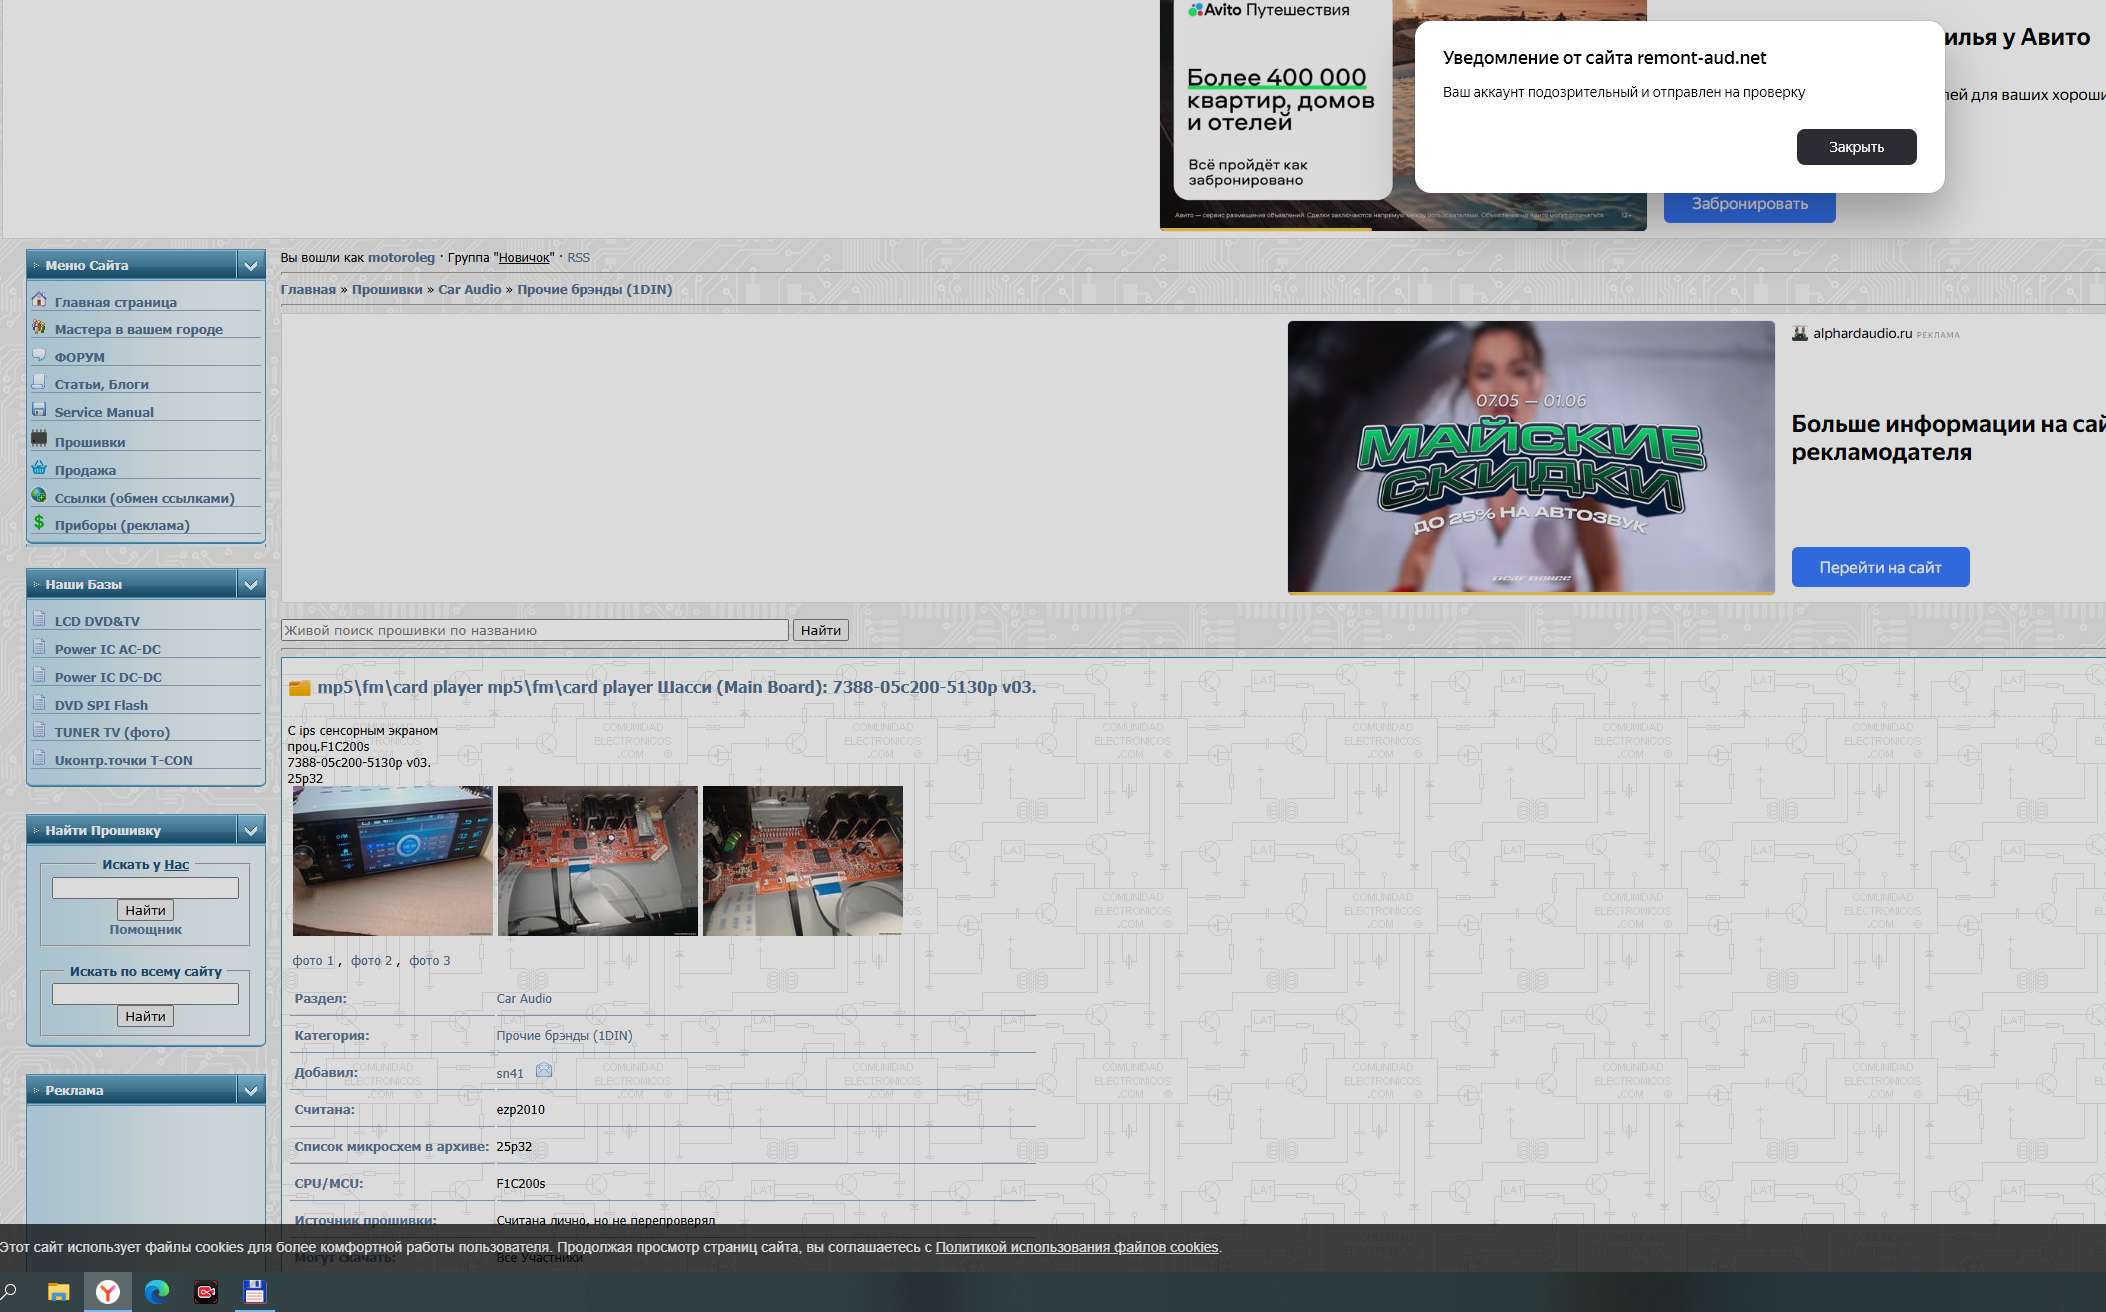The width and height of the screenshot is (2106, 1312).
Task: Open Прочие брэнды (1DIN) breadcrumb
Action: click(x=594, y=289)
